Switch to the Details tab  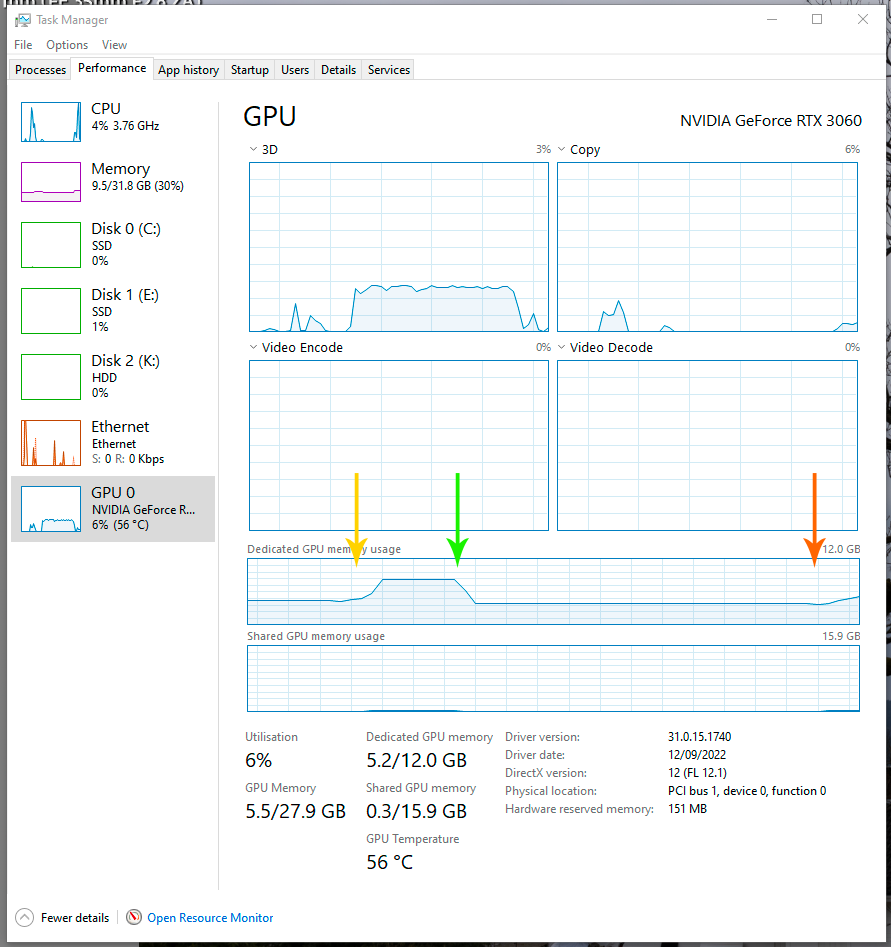click(338, 69)
